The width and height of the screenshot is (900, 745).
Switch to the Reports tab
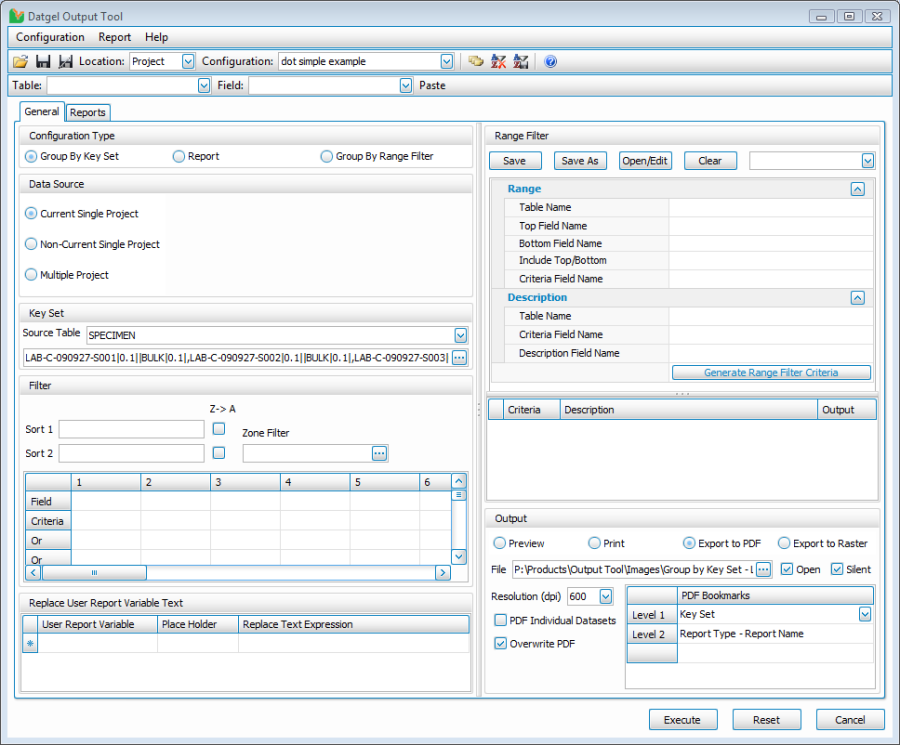[88, 113]
